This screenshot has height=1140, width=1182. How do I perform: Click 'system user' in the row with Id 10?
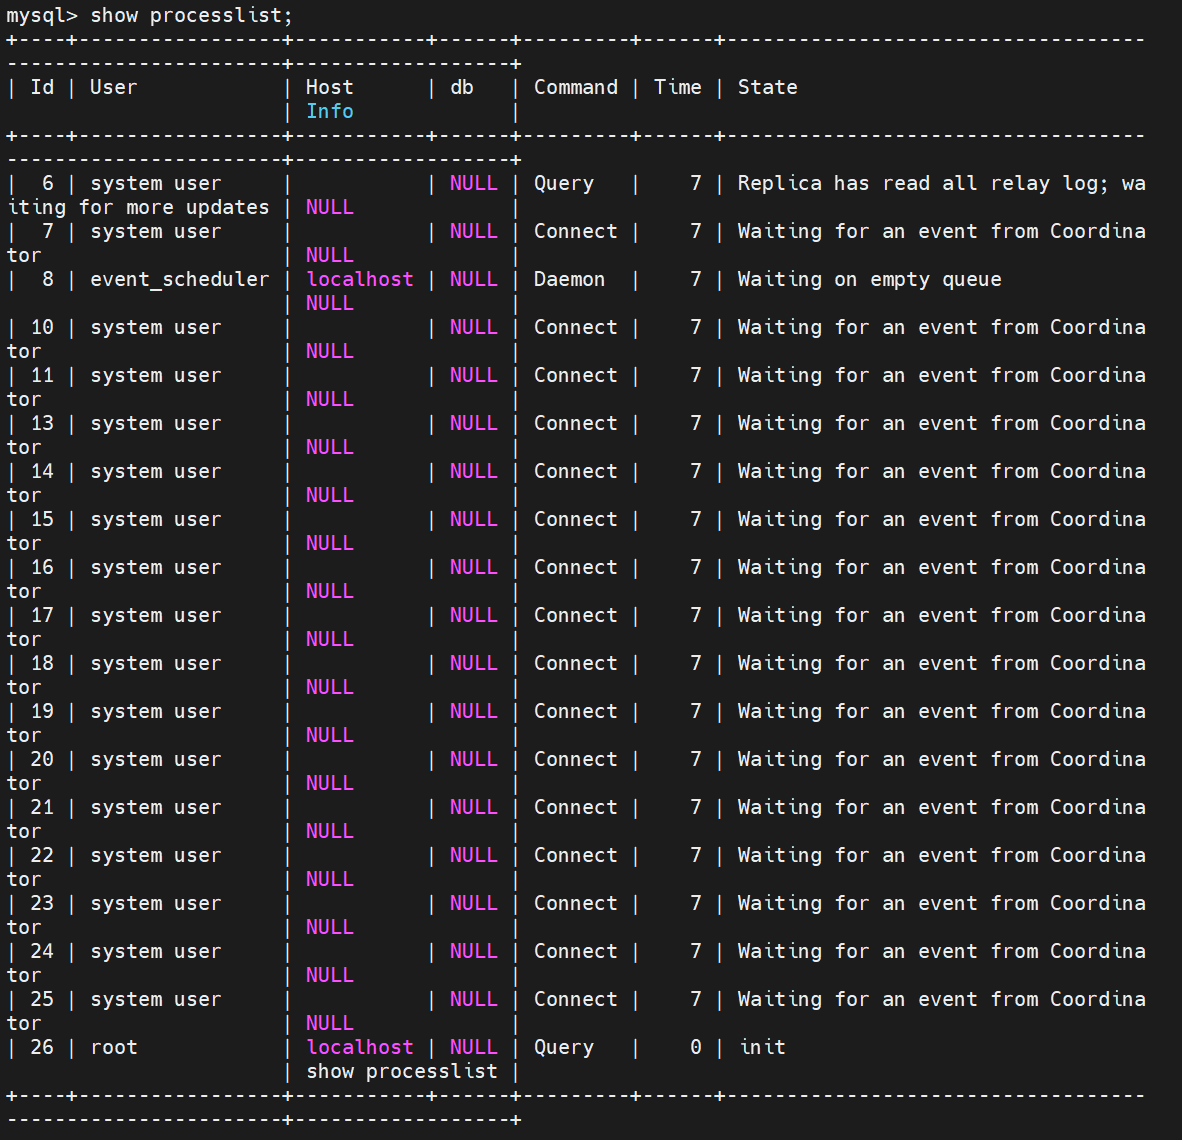(155, 328)
